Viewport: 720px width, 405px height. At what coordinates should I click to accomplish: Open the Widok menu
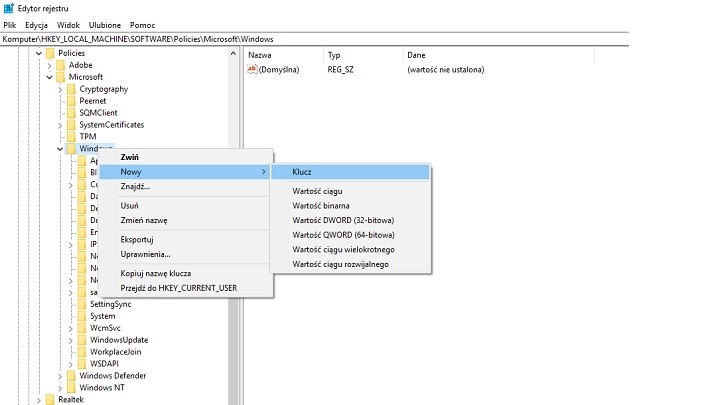point(68,25)
